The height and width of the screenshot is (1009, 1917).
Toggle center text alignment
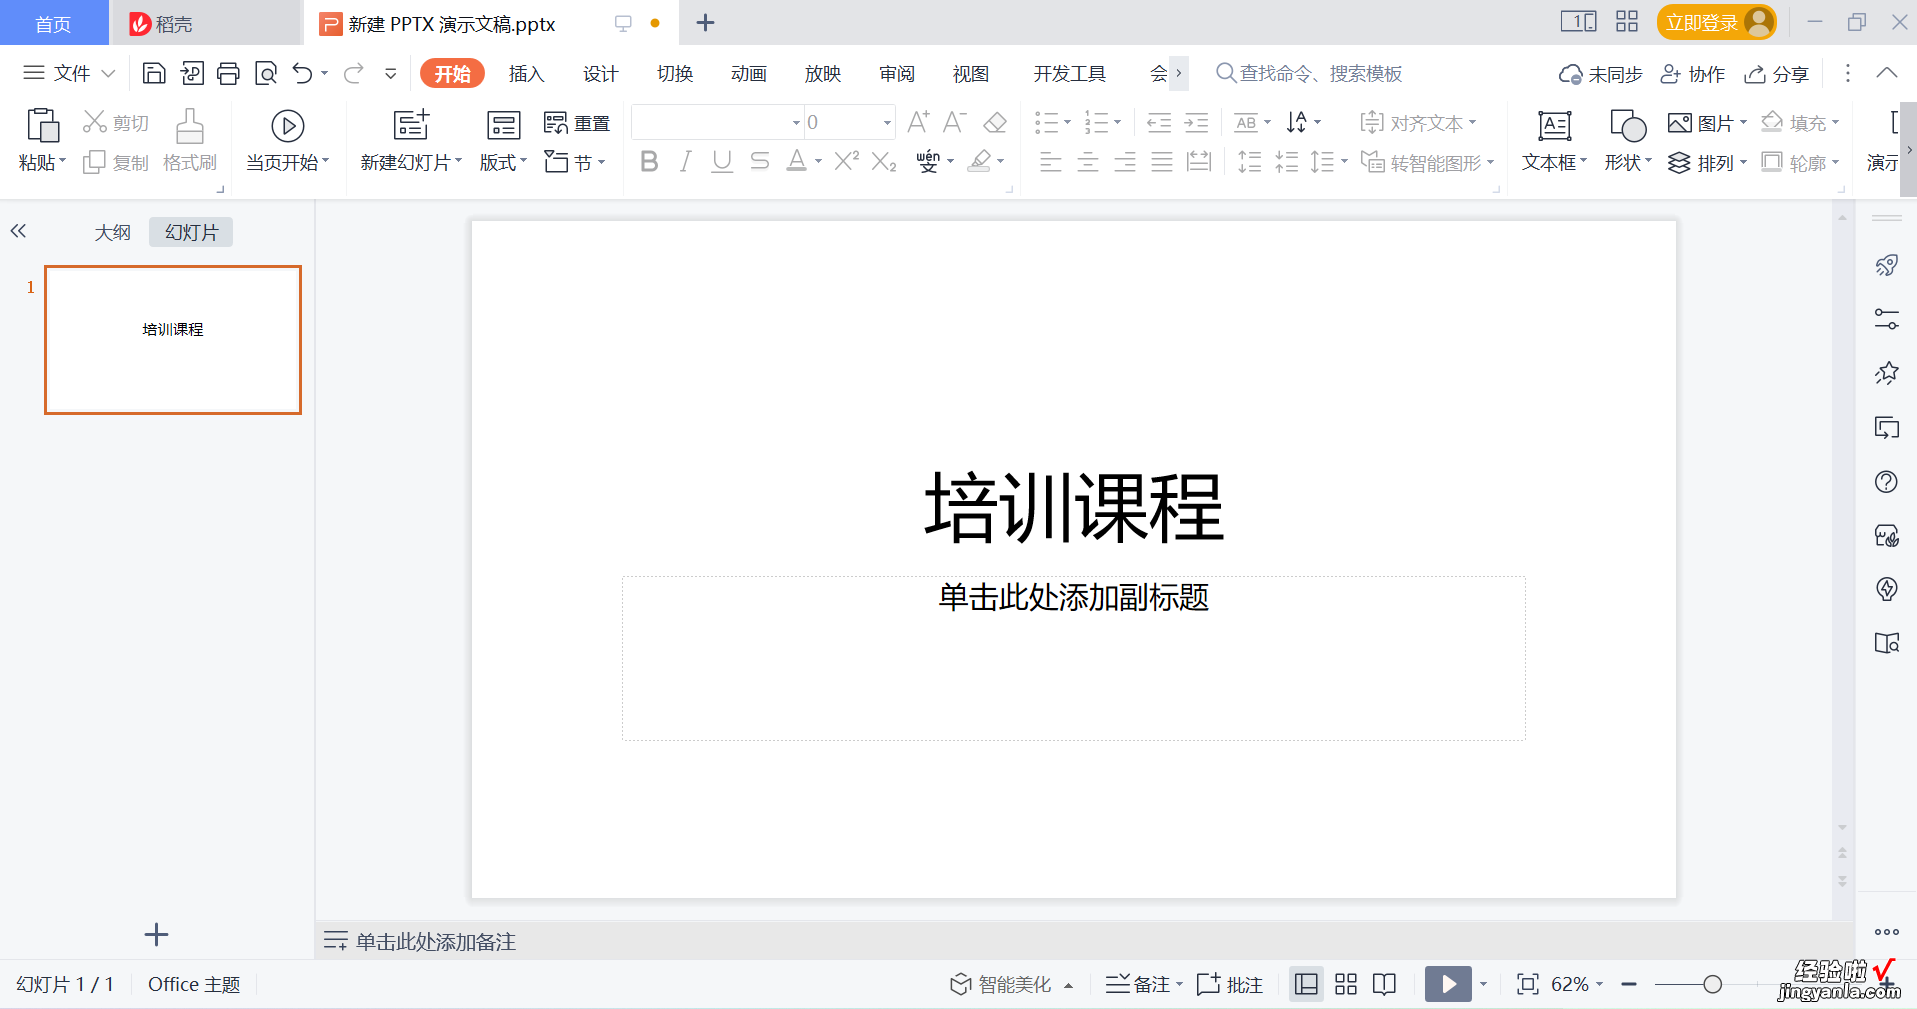click(x=1088, y=161)
